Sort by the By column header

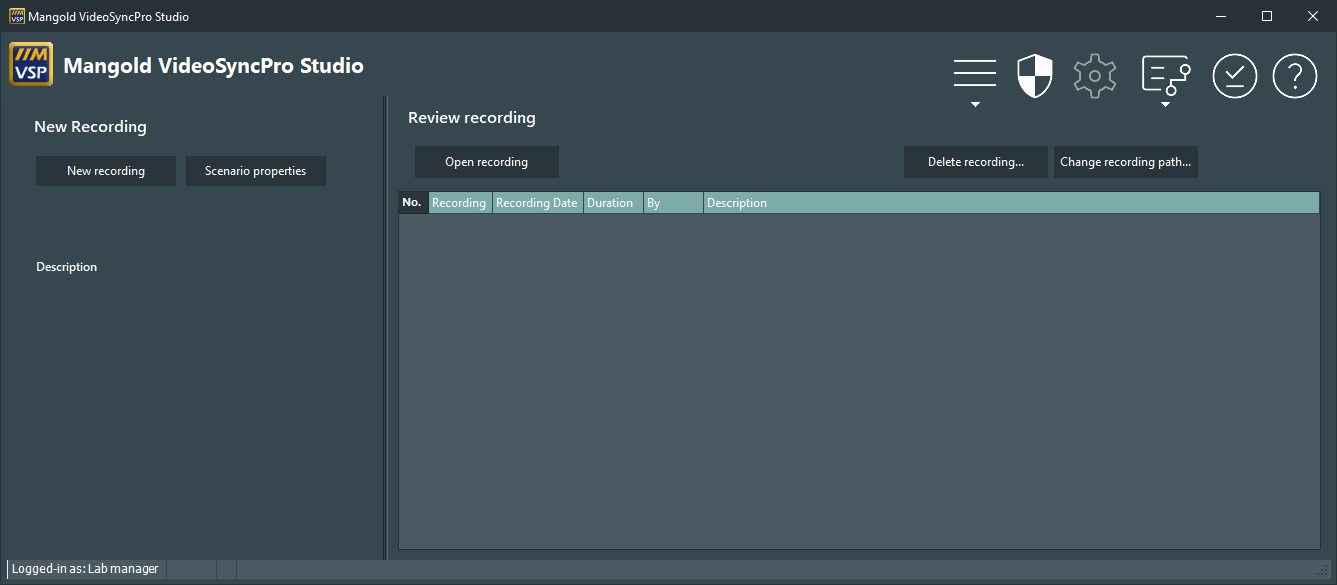pos(673,203)
